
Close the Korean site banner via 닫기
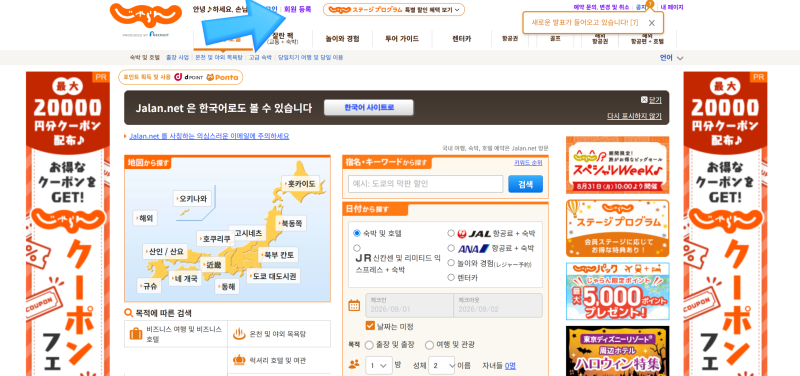(x=651, y=100)
